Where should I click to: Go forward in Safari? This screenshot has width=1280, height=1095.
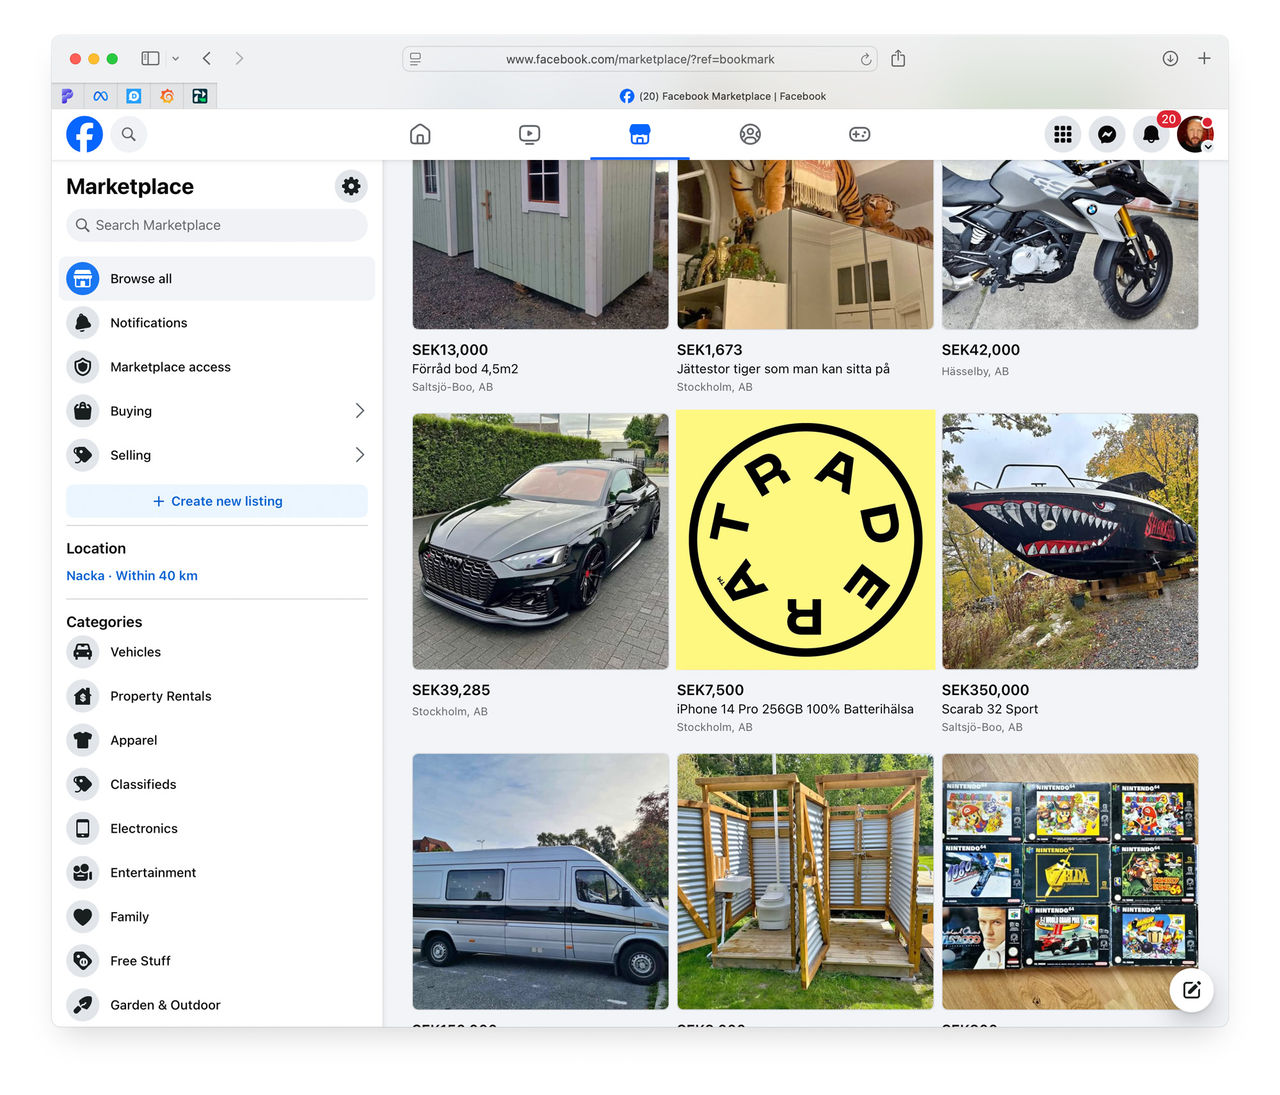pos(239,59)
